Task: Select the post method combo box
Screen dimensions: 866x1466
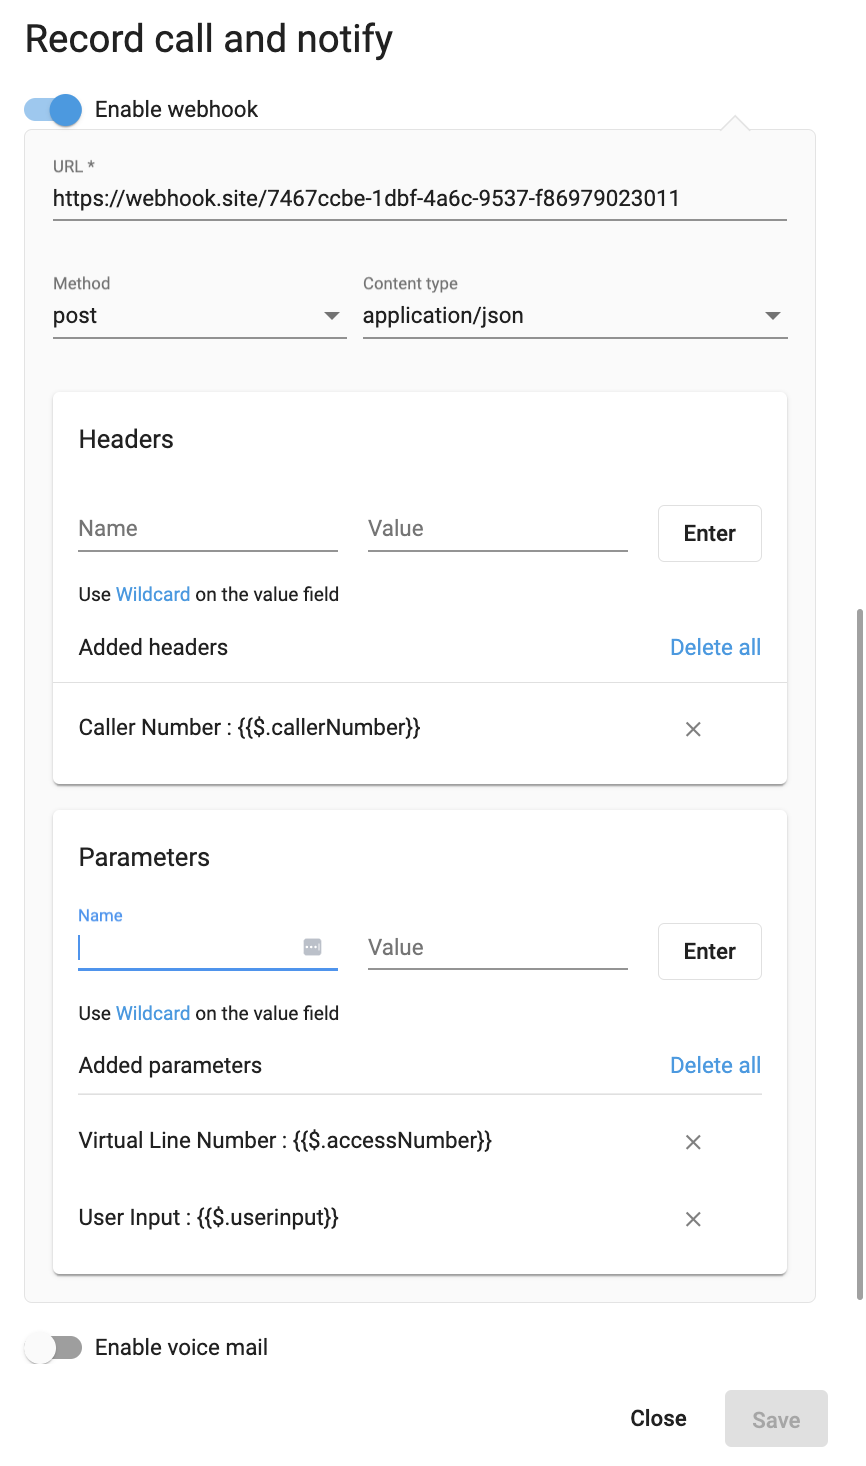Action: [x=200, y=316]
